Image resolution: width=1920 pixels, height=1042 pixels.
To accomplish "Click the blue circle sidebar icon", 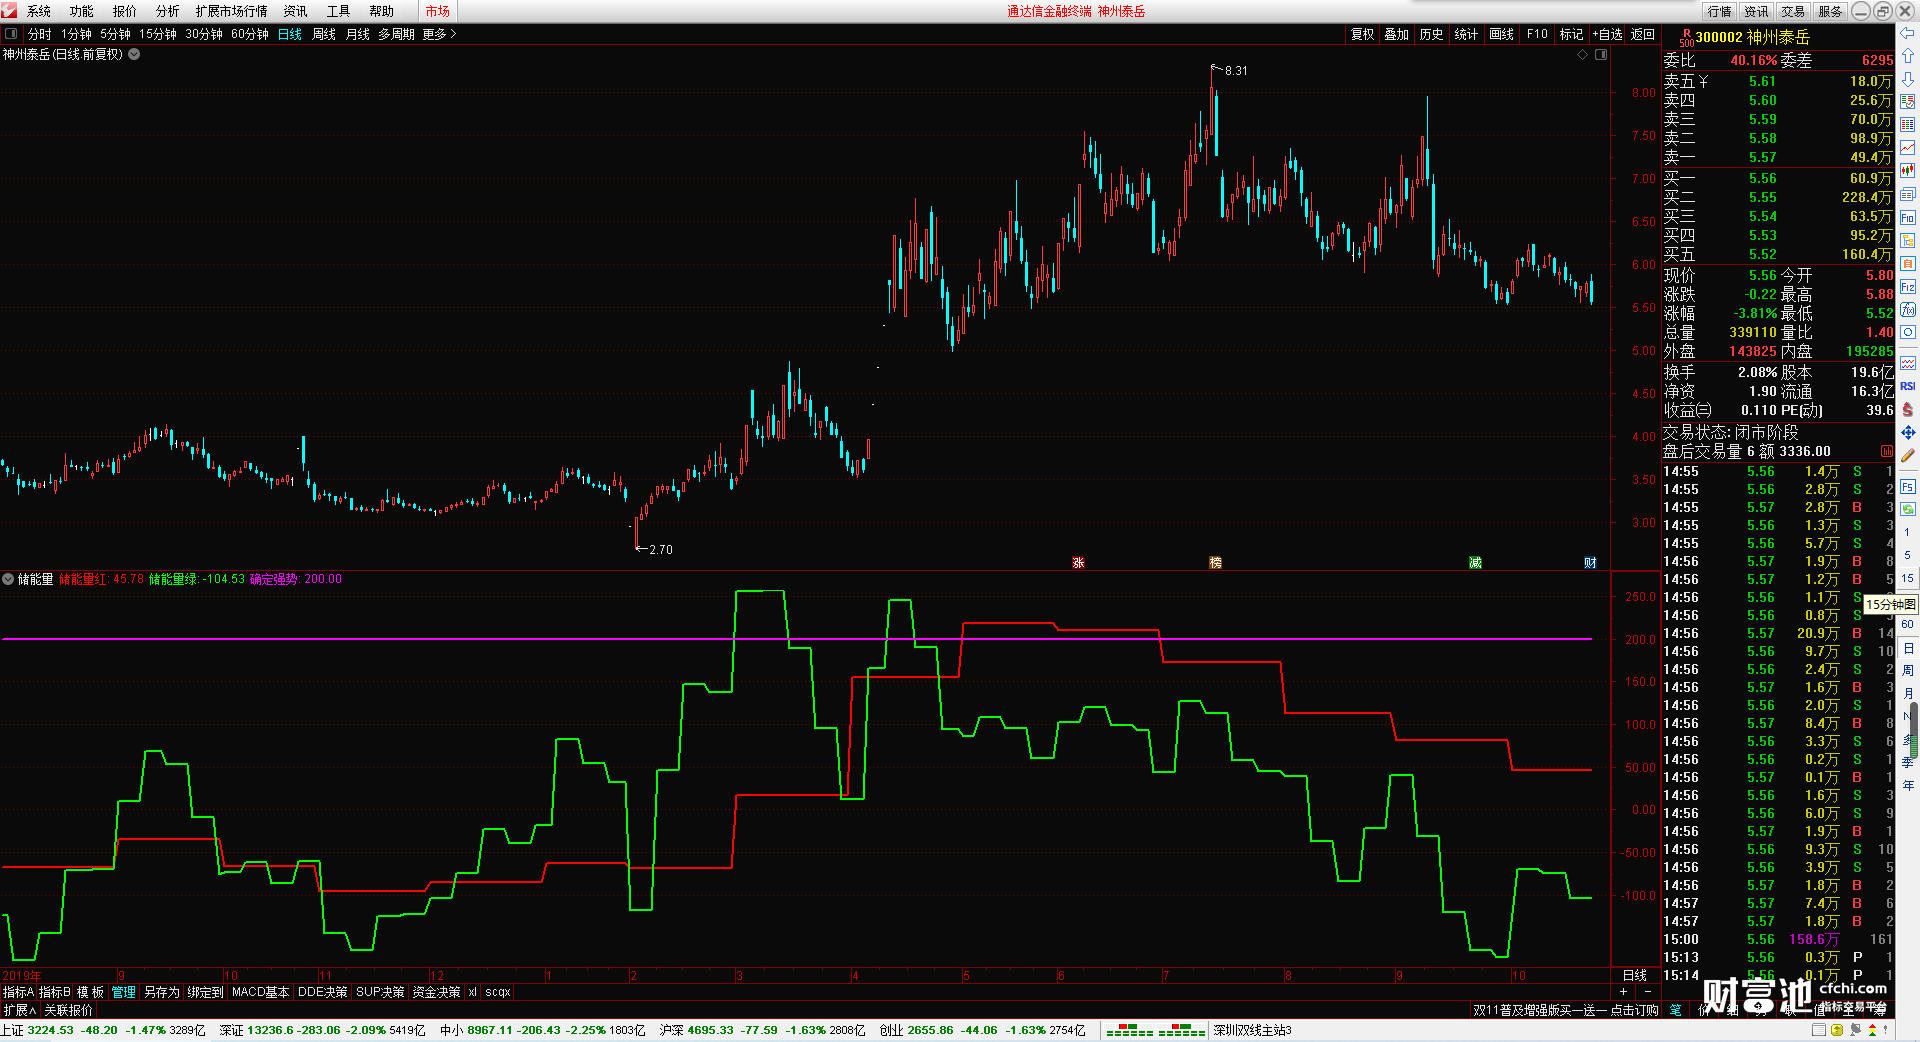I will (1907, 333).
